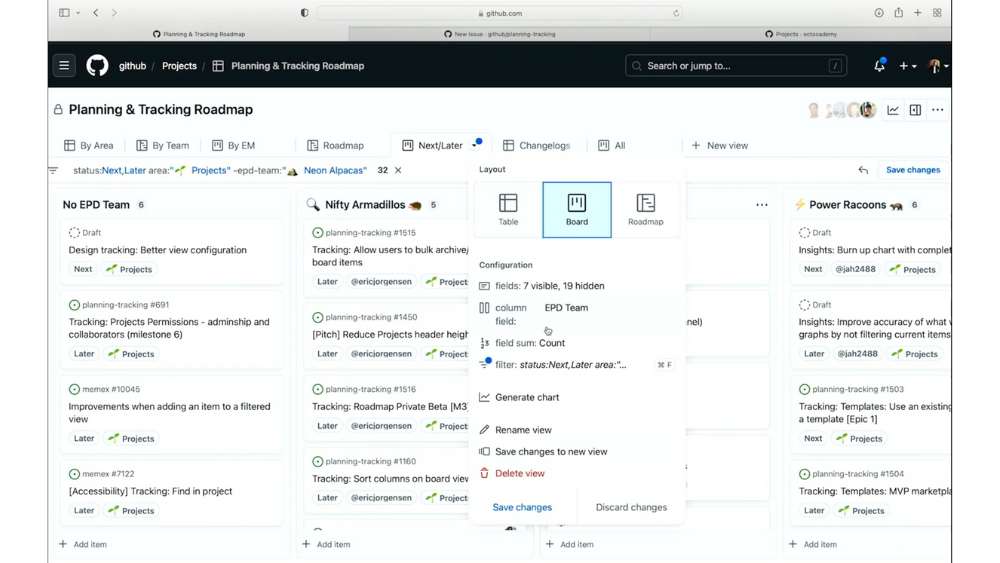The width and height of the screenshot is (1000, 563).
Task: Open Safari tab overview icon
Action: point(937,12)
